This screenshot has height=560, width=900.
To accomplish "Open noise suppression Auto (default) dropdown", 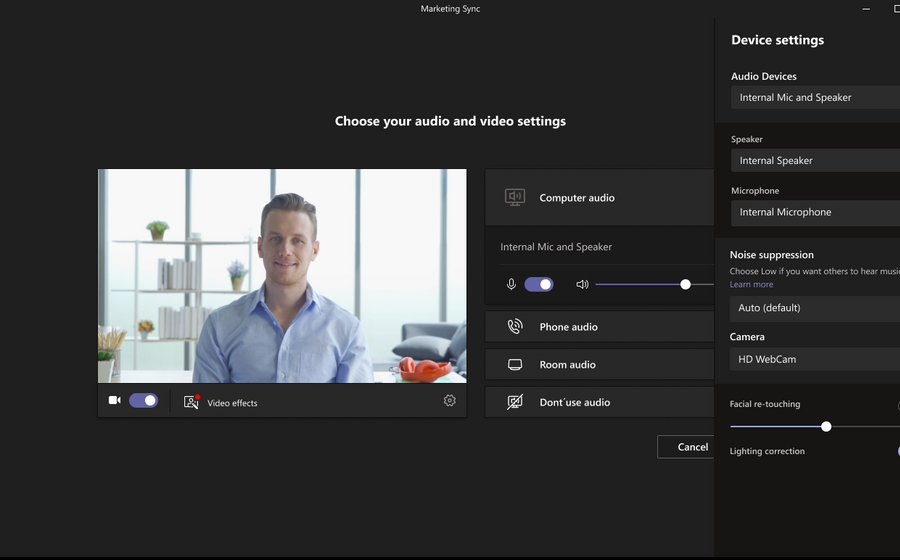I will [x=814, y=308].
